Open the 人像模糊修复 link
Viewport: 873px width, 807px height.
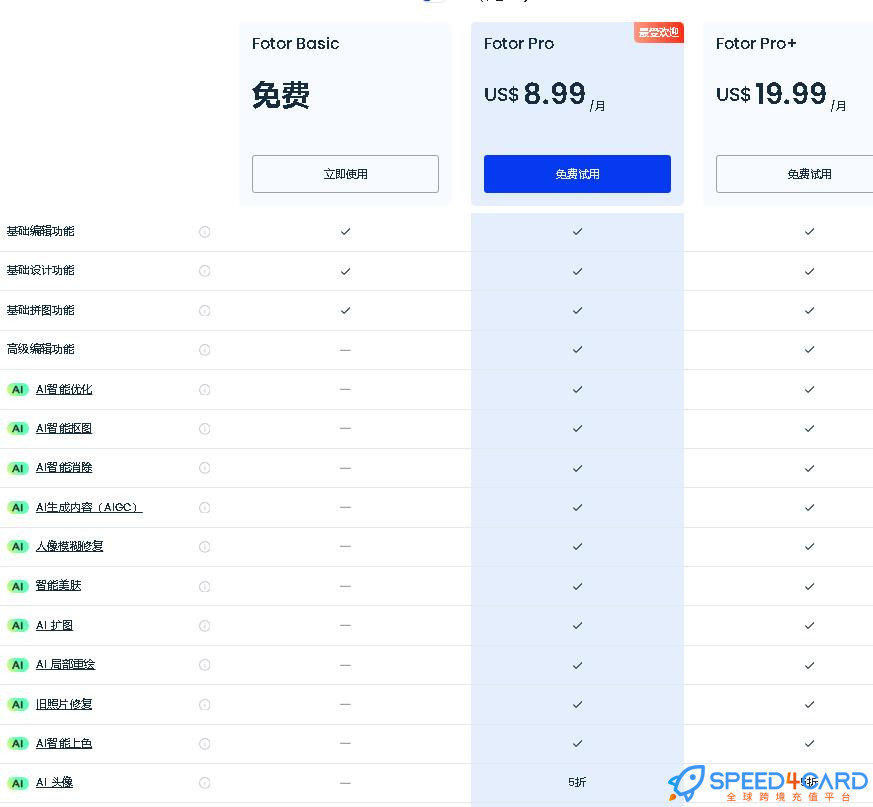[70, 546]
